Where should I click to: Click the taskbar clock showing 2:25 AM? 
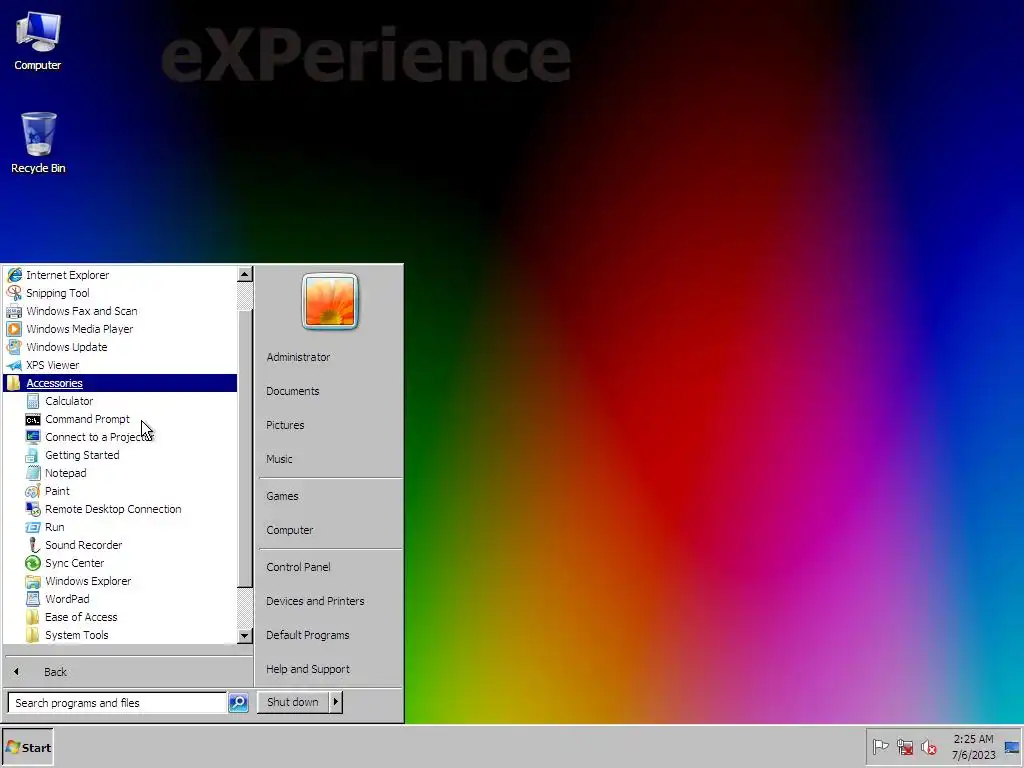973,747
